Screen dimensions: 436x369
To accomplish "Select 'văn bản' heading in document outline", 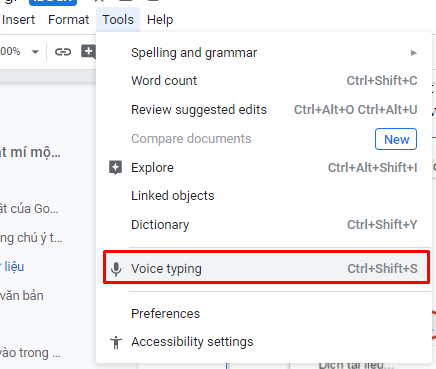I will (22, 296).
